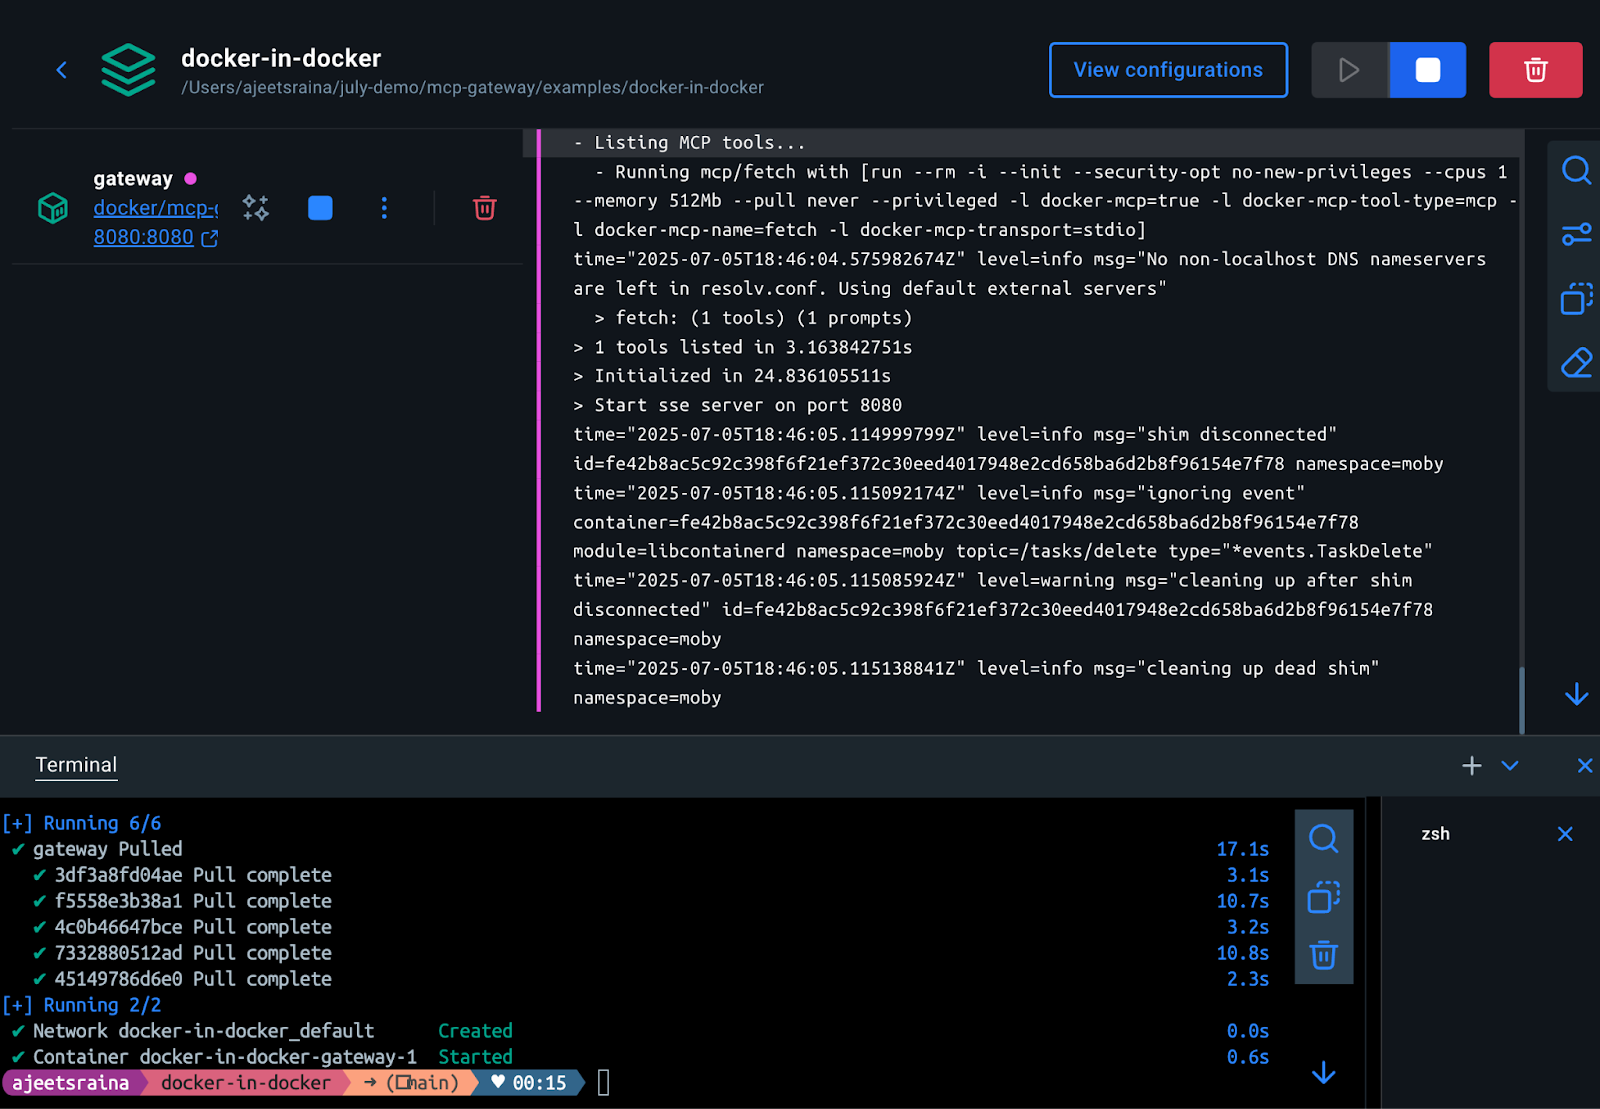This screenshot has width=1600, height=1109.
Task: Click the 'Start sse server on port 8080' log line
Action: [x=737, y=405]
